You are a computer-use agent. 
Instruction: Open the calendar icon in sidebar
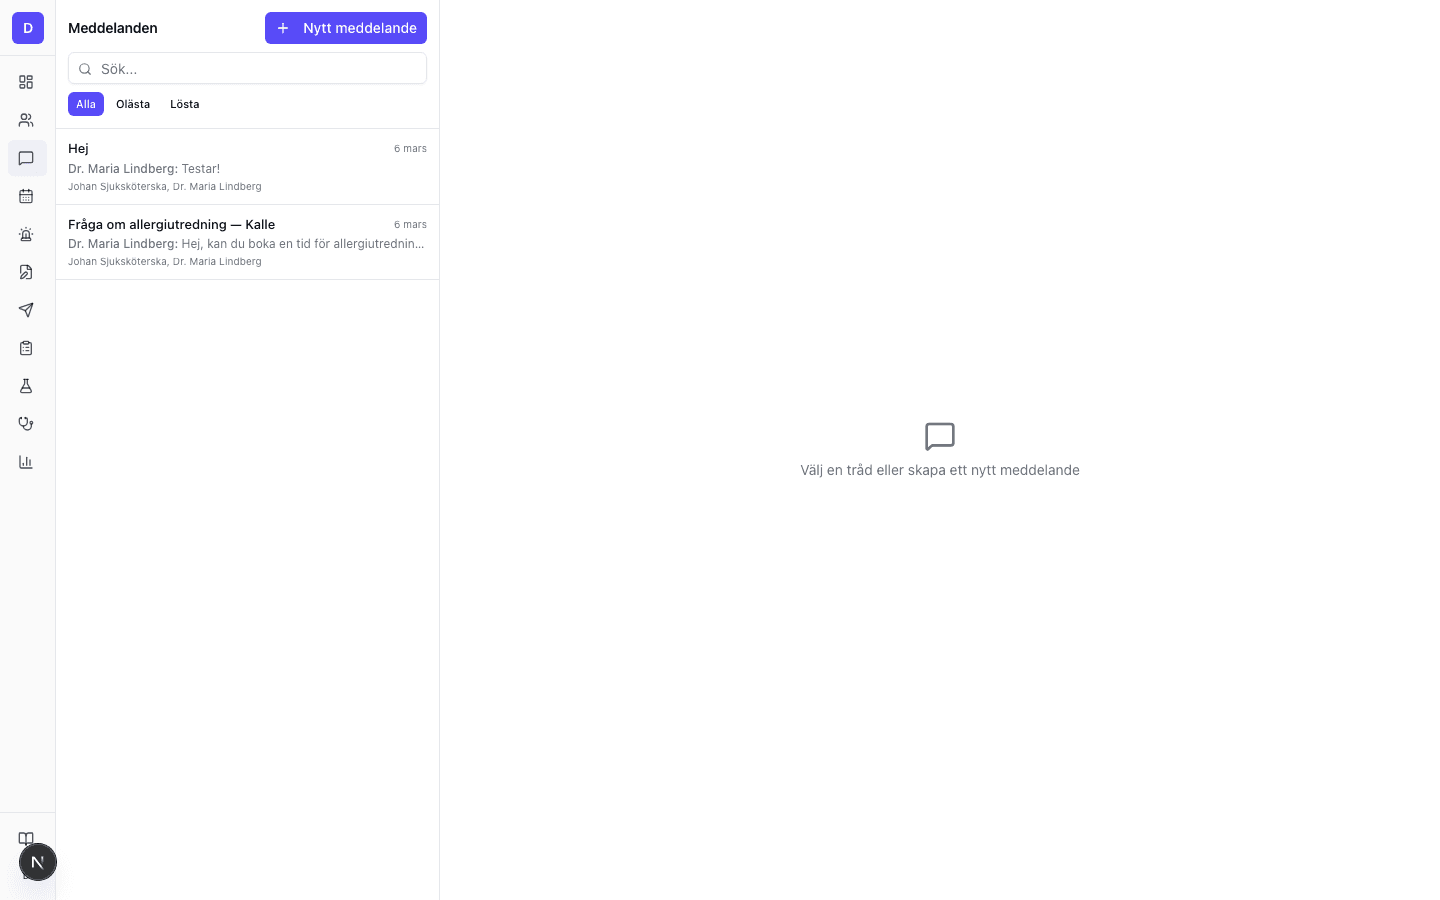pyautogui.click(x=26, y=196)
